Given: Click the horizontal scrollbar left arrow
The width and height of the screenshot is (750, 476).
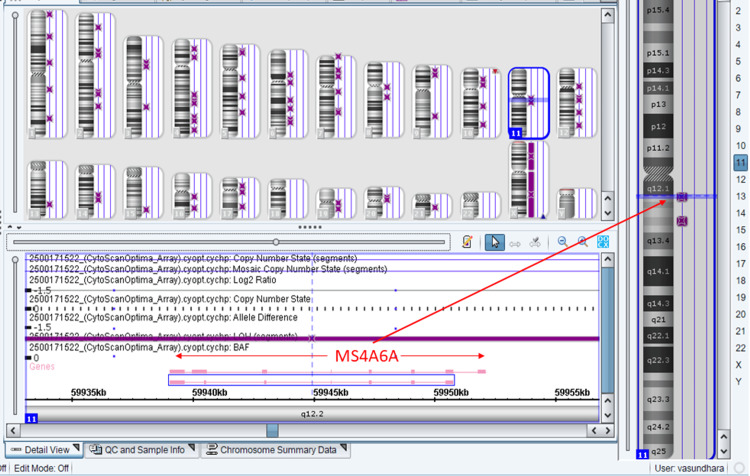Looking at the screenshot, I should [13, 430].
